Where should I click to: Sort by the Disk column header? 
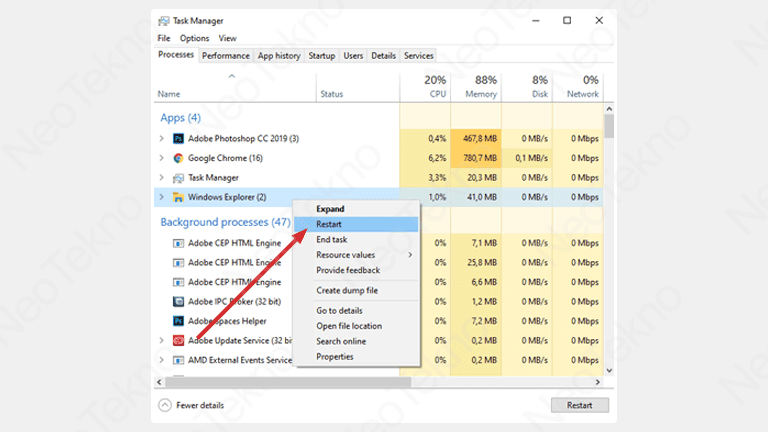(527, 87)
